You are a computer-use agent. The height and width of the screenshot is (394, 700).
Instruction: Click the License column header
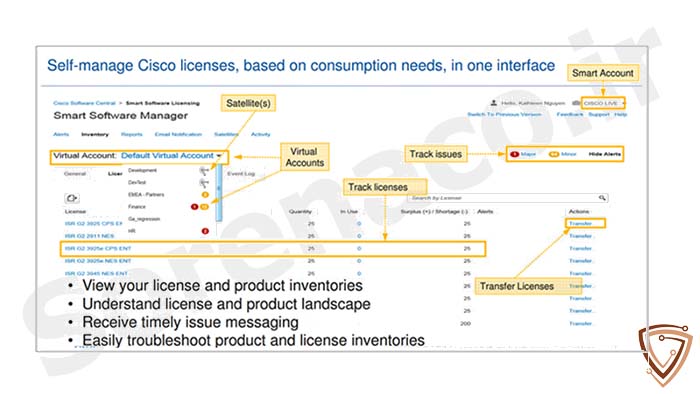(x=75, y=212)
